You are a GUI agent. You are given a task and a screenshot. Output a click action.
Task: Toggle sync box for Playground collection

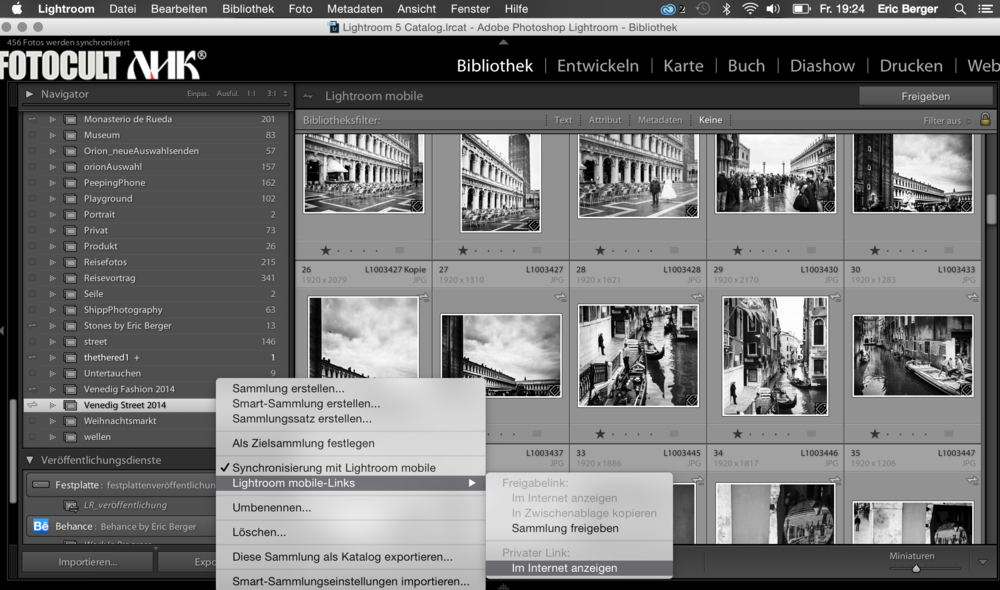pyautogui.click(x=32, y=199)
